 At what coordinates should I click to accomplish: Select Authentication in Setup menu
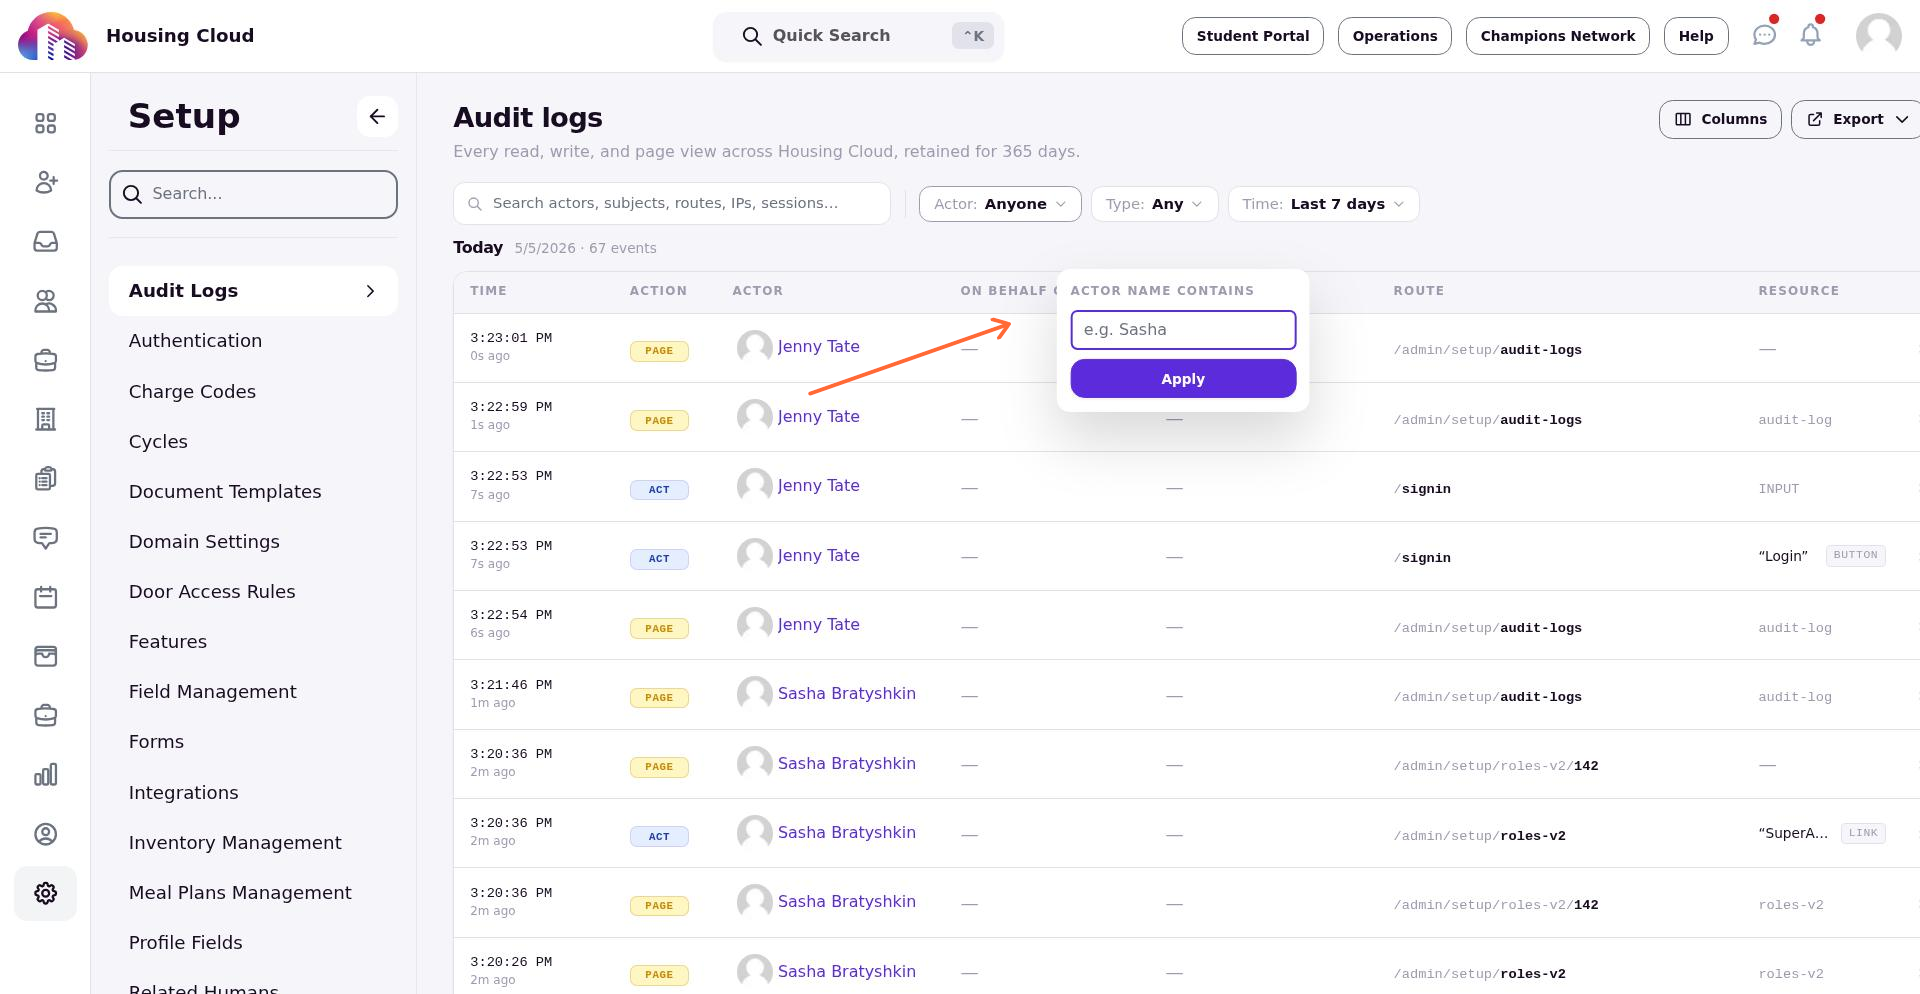tap(195, 341)
